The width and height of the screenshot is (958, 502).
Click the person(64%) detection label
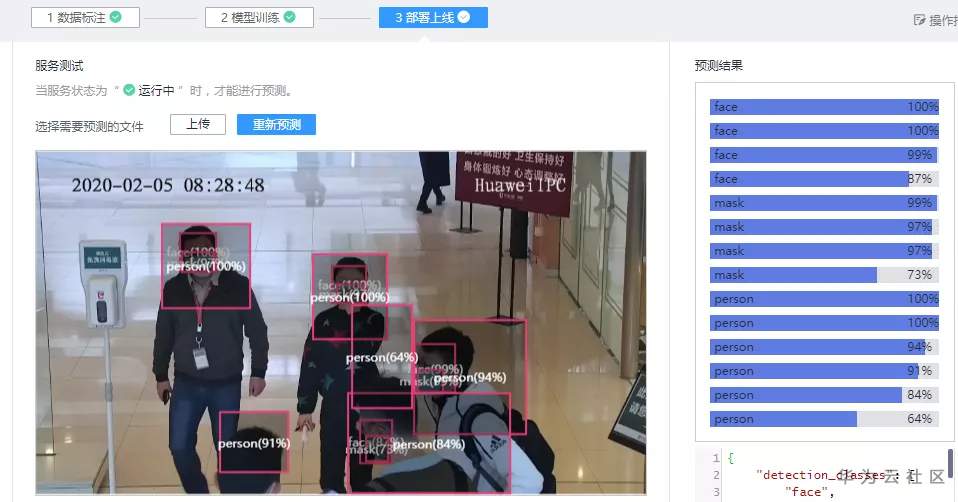click(x=382, y=357)
